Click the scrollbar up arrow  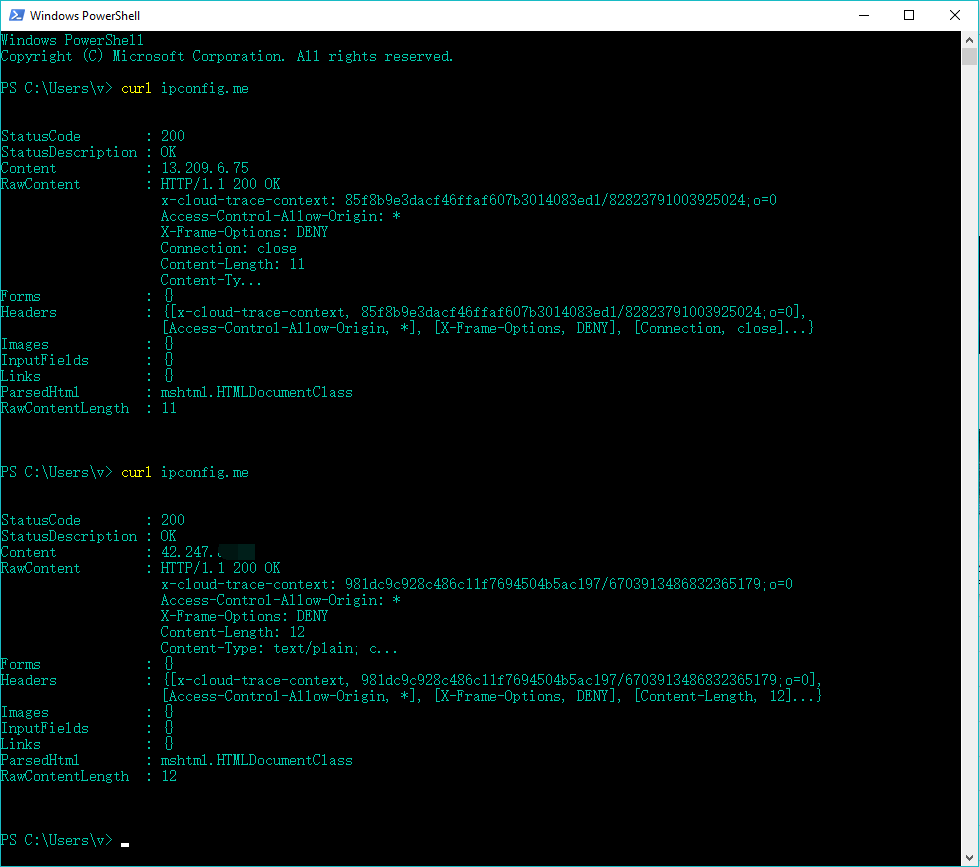pos(969,40)
